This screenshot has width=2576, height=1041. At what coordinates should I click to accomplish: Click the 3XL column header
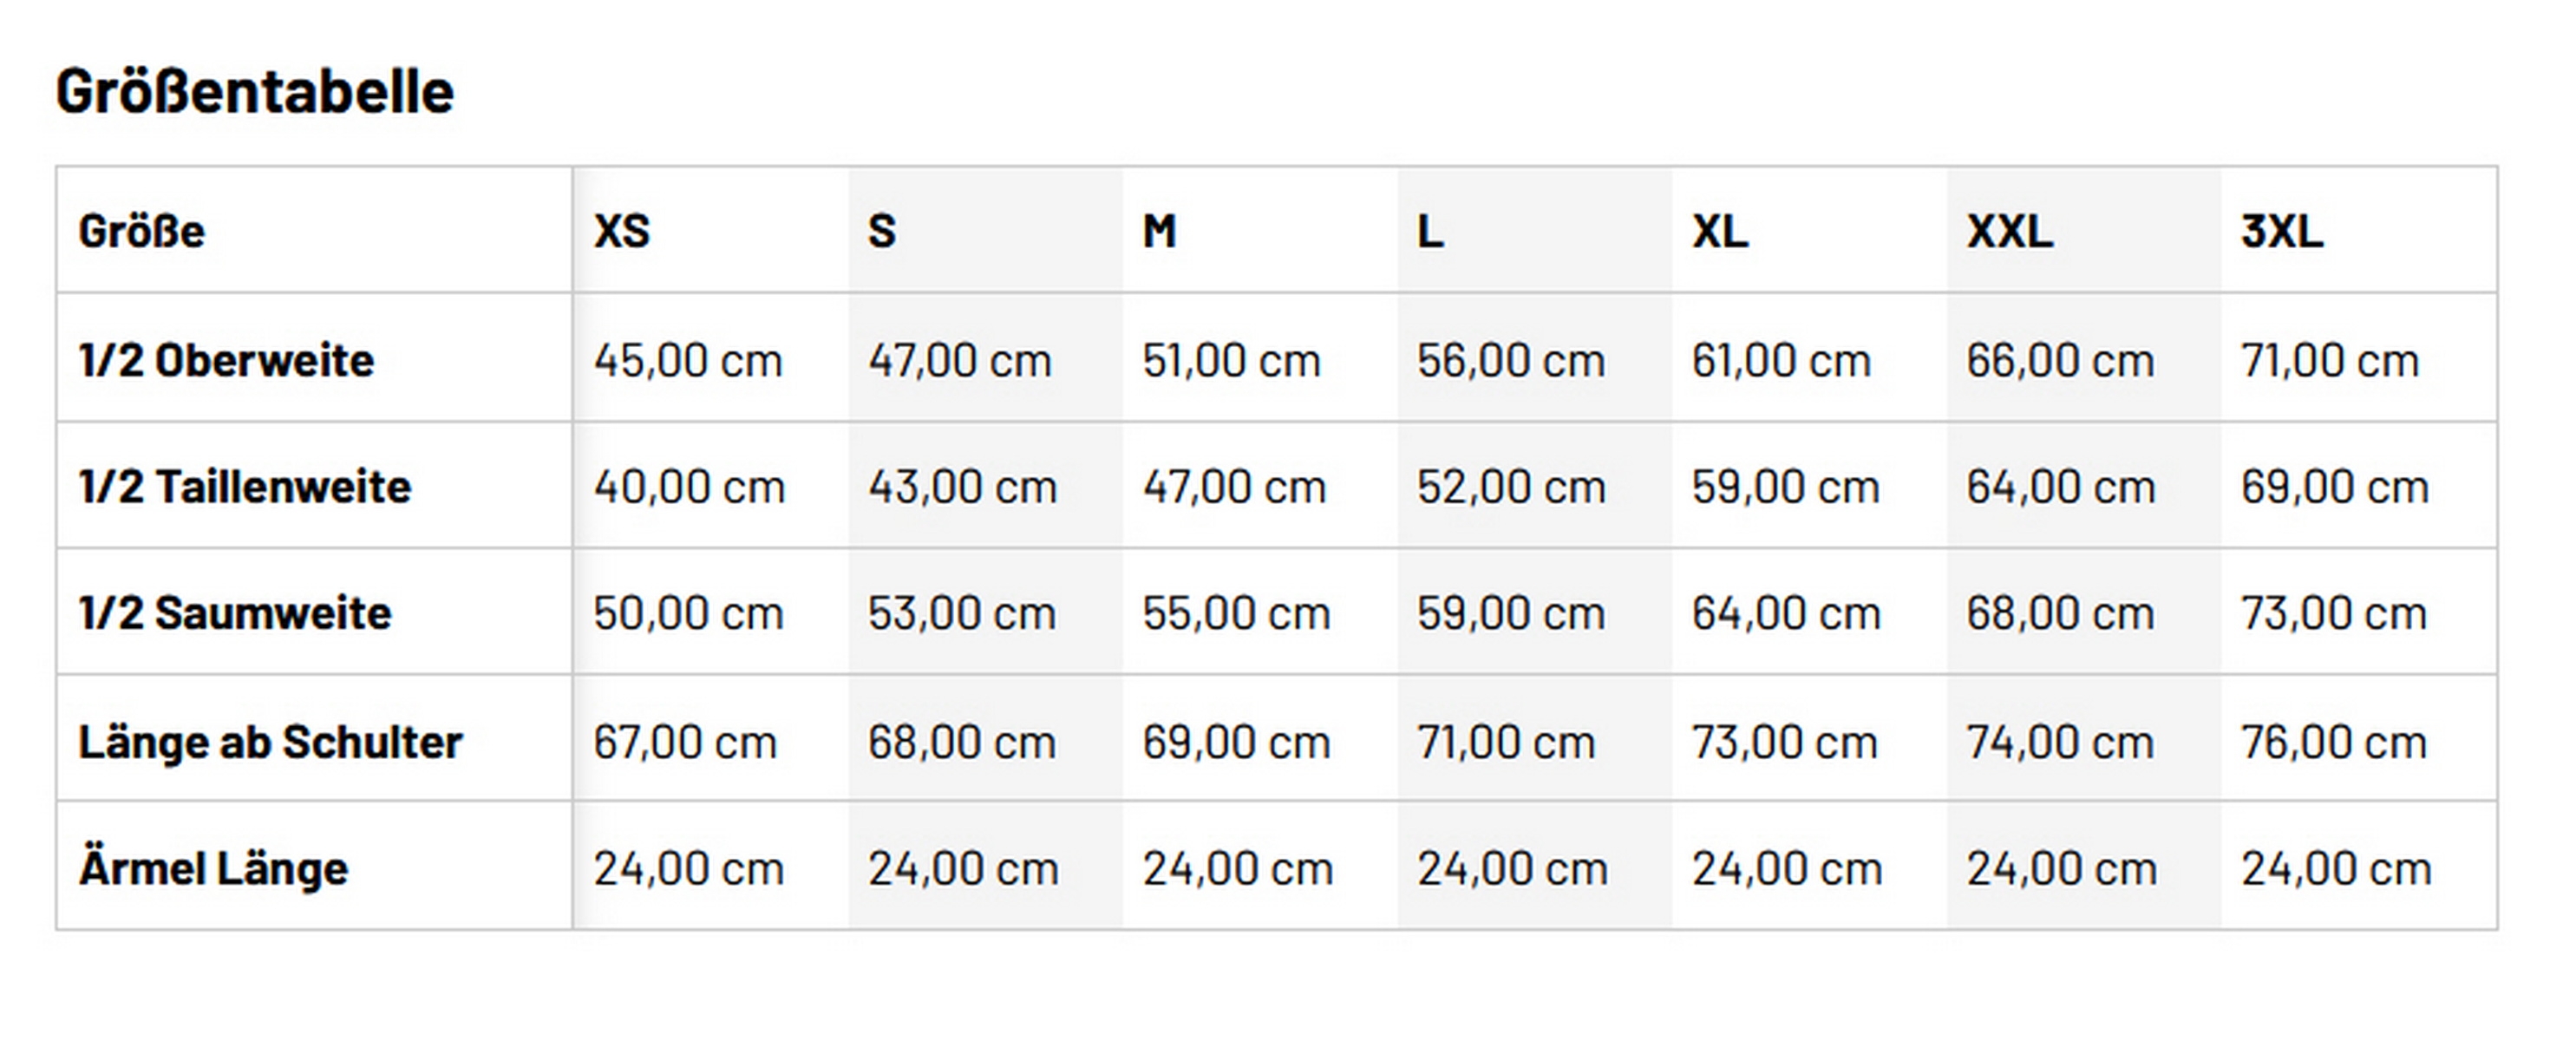(x=2281, y=232)
